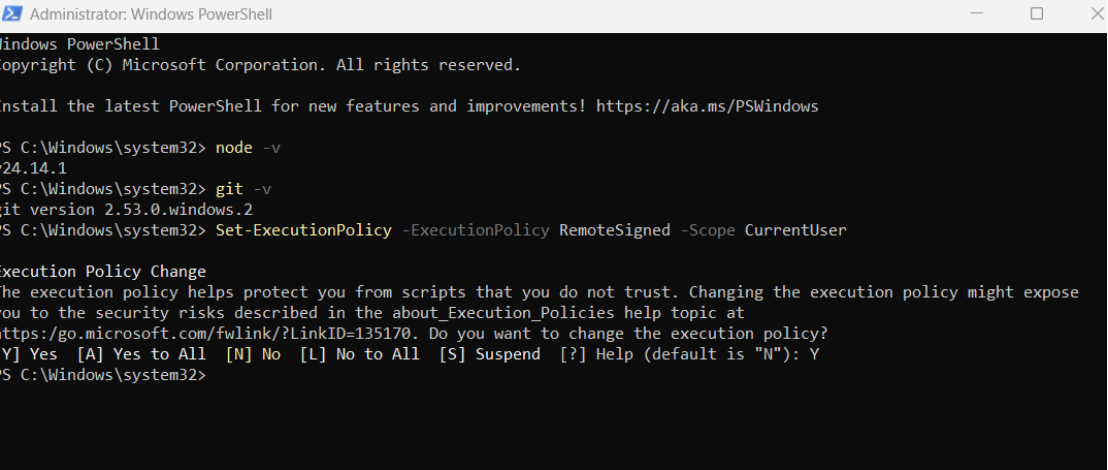
Task: Click the '[A] Yes to All' option
Action: coord(141,355)
